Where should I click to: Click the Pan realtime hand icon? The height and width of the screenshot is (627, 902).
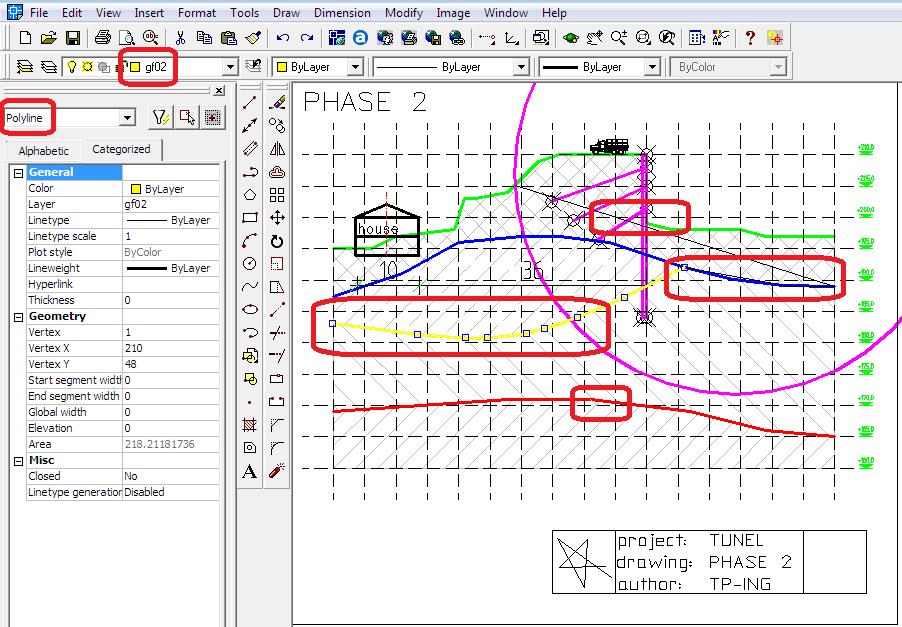tap(595, 38)
